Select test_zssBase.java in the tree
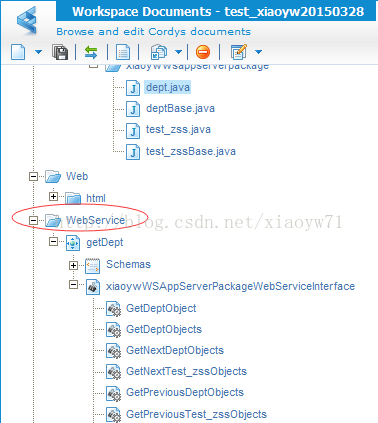This screenshot has height=423, width=378. [191, 151]
